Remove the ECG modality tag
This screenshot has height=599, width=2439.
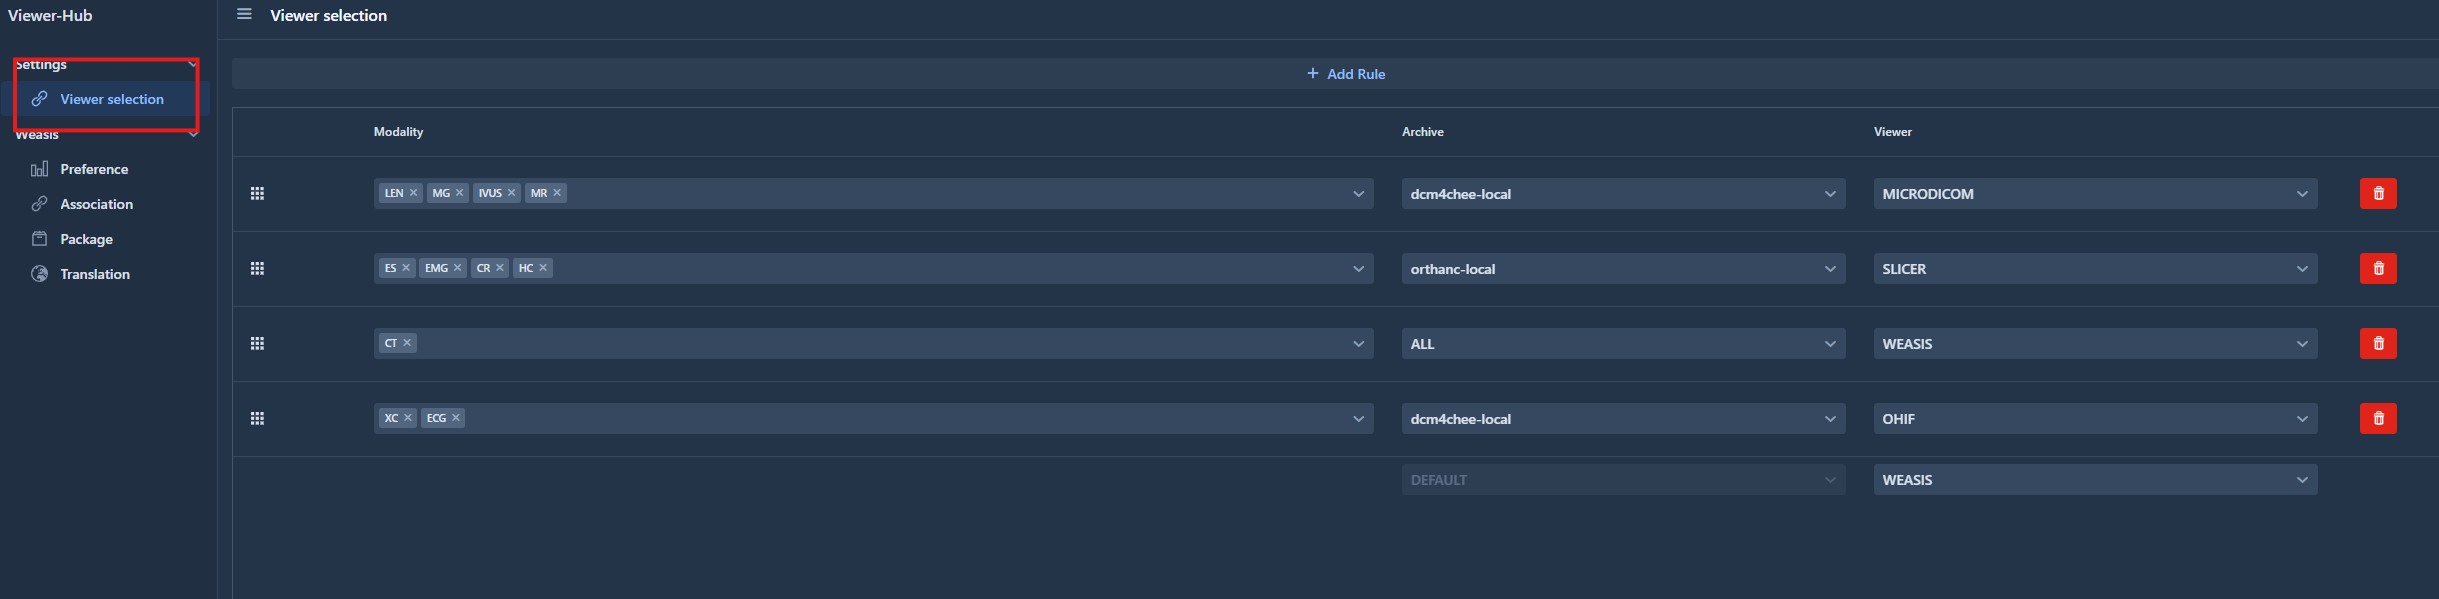point(456,418)
